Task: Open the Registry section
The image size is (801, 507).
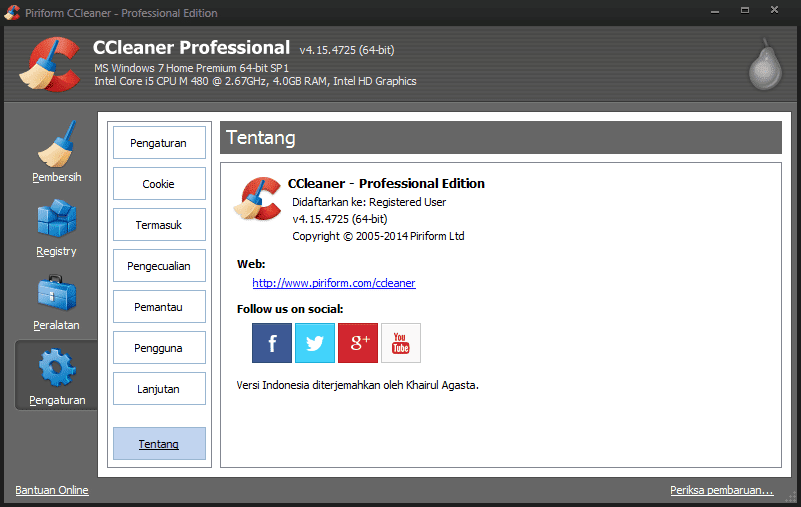Action: tap(56, 228)
